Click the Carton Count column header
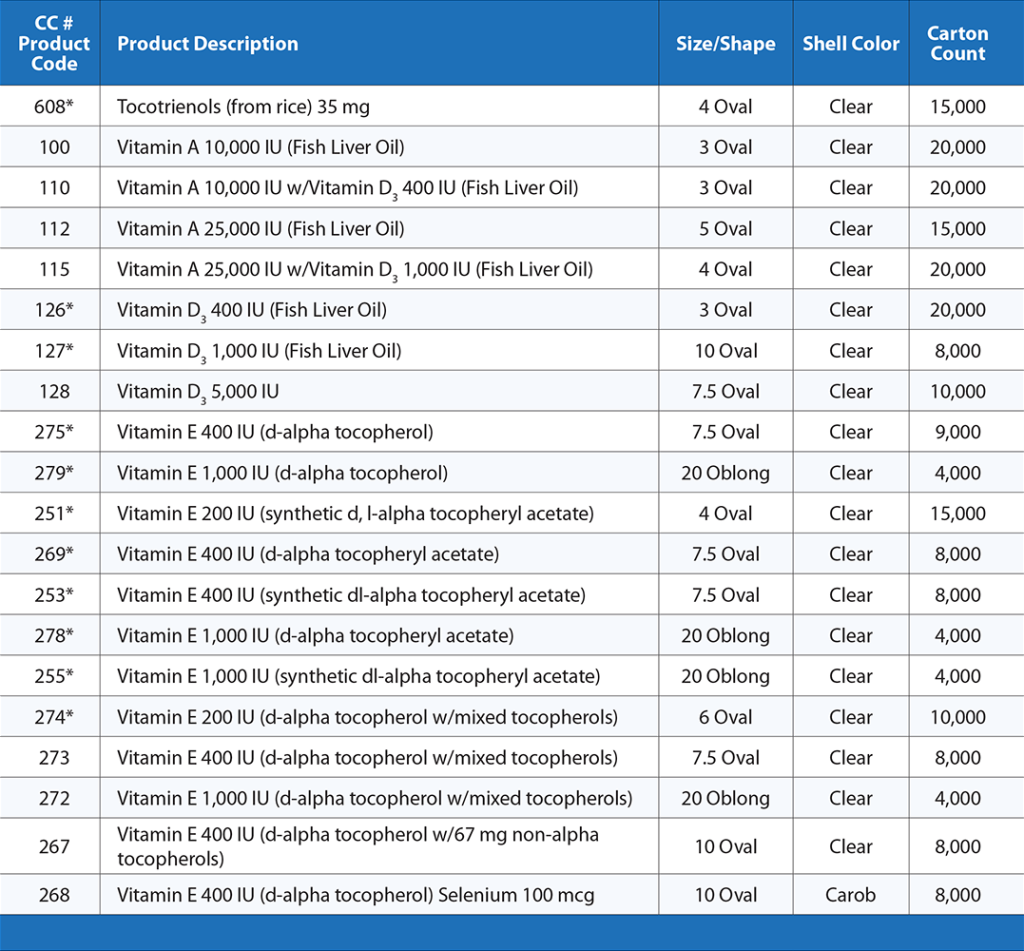This screenshot has width=1024, height=951. [957, 44]
